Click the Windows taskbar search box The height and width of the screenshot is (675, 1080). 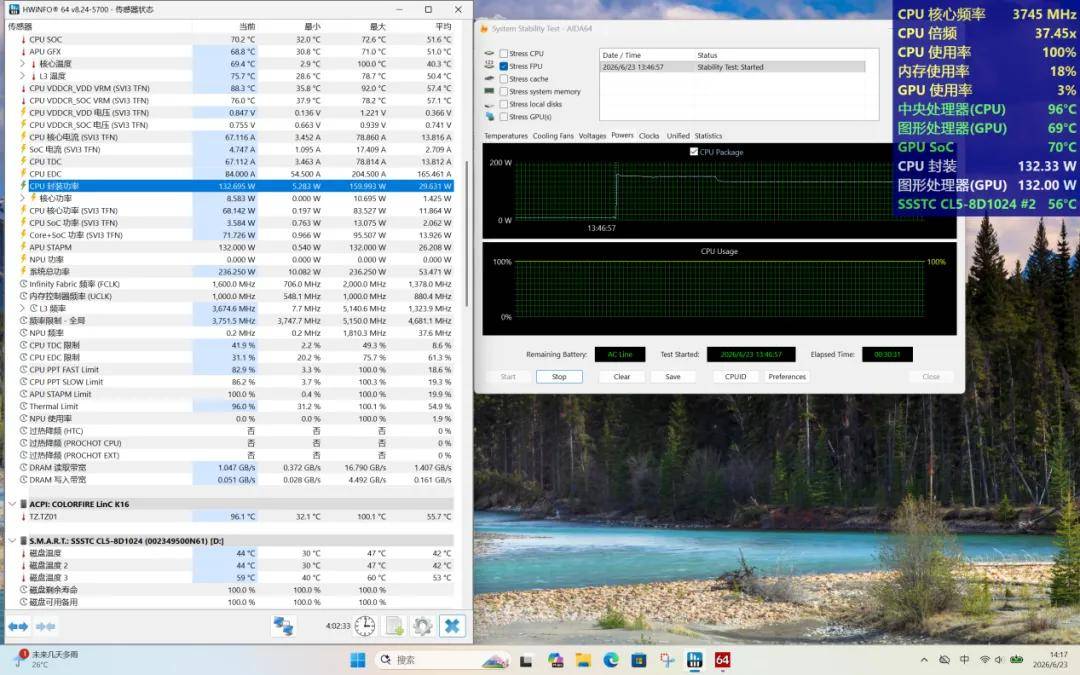442,660
